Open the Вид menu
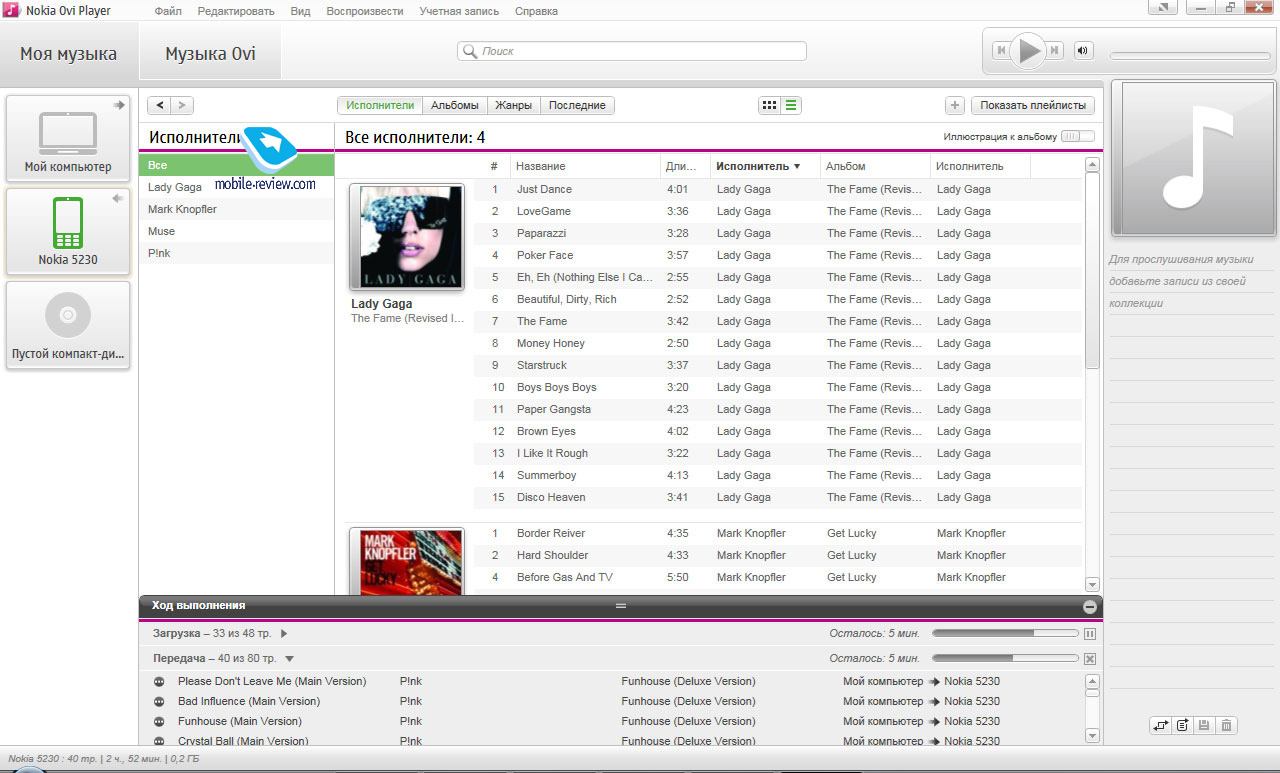Image resolution: width=1280 pixels, height=773 pixels. click(300, 11)
